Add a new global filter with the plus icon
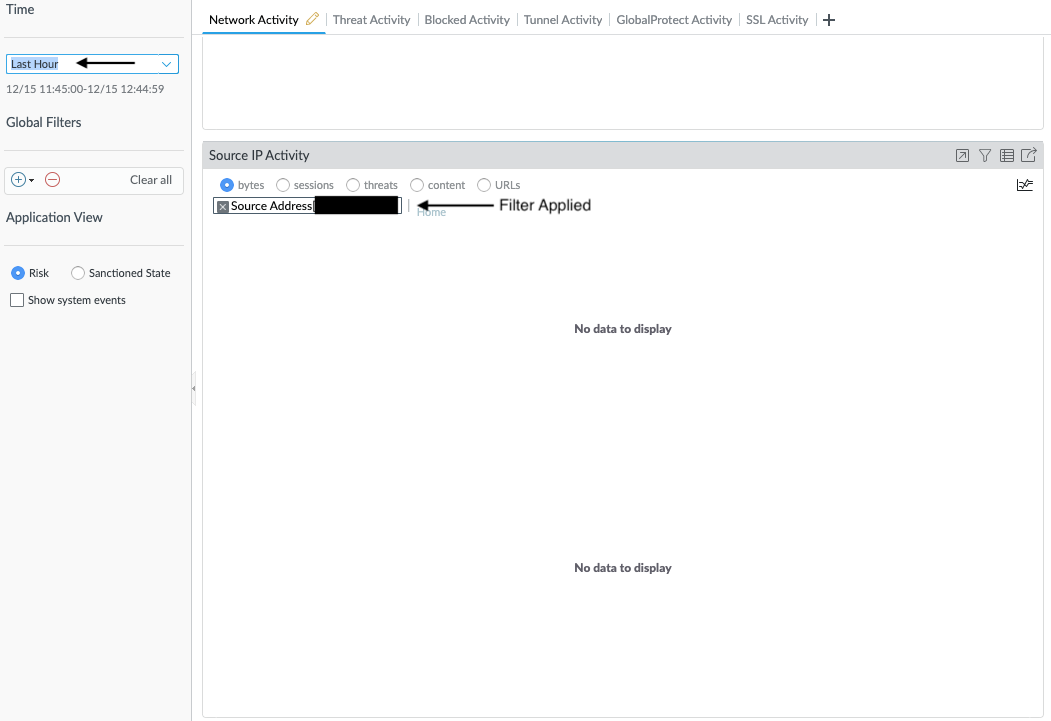The image size is (1051, 721). [16, 180]
